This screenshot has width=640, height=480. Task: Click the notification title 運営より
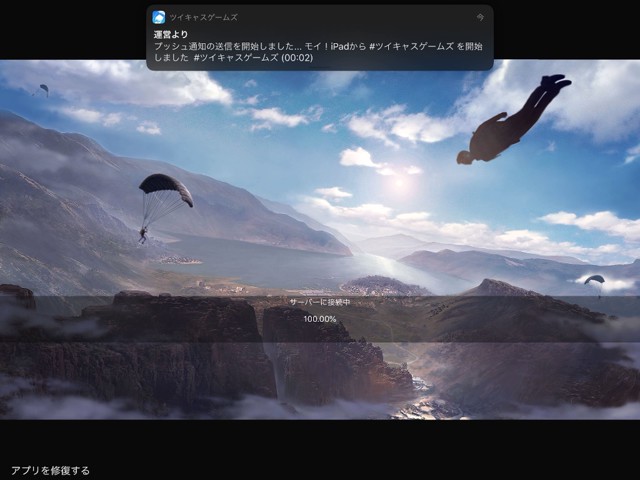coord(171,35)
